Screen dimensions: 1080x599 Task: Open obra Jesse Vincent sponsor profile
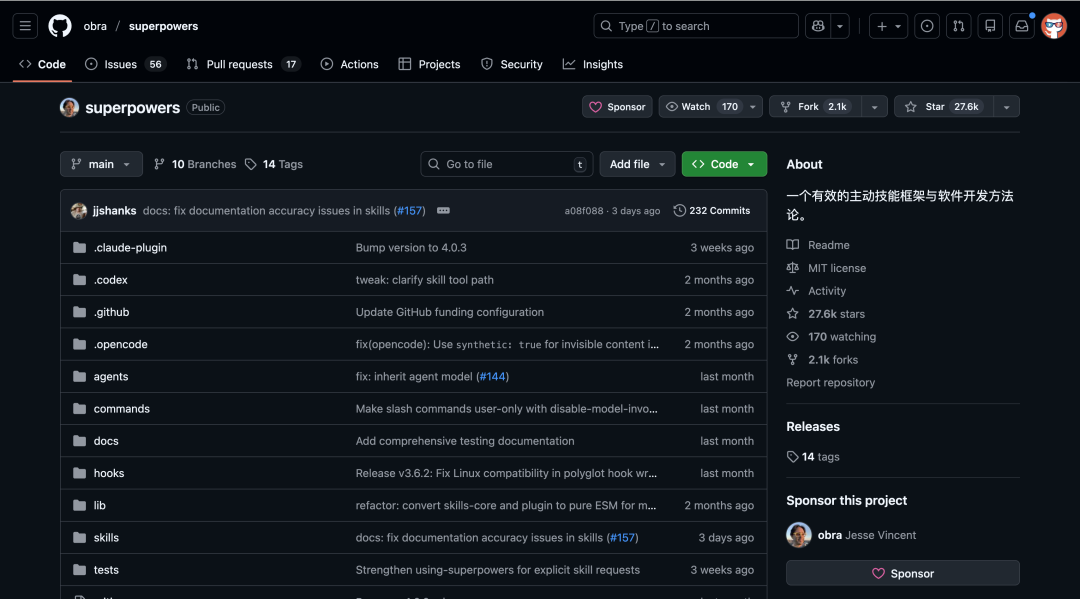click(x=866, y=535)
